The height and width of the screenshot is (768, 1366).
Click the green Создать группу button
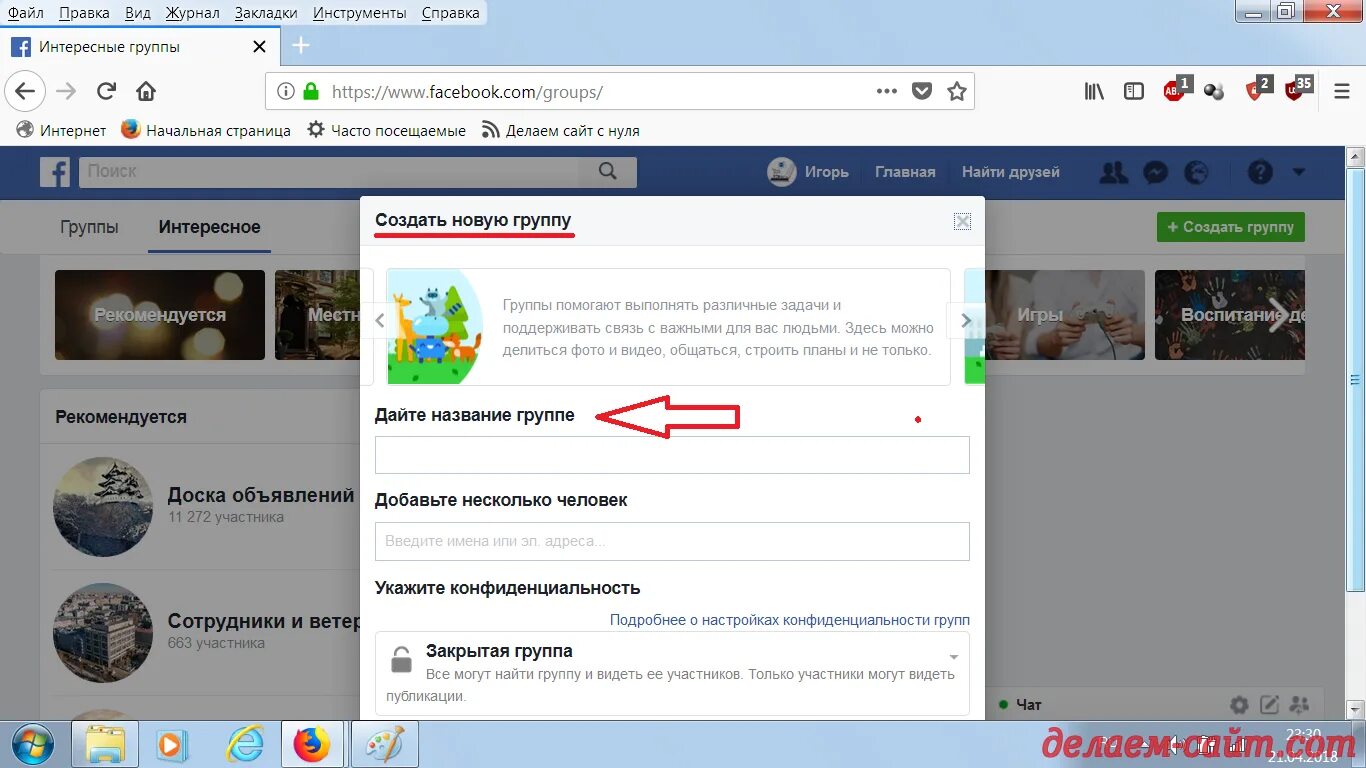click(x=1231, y=227)
